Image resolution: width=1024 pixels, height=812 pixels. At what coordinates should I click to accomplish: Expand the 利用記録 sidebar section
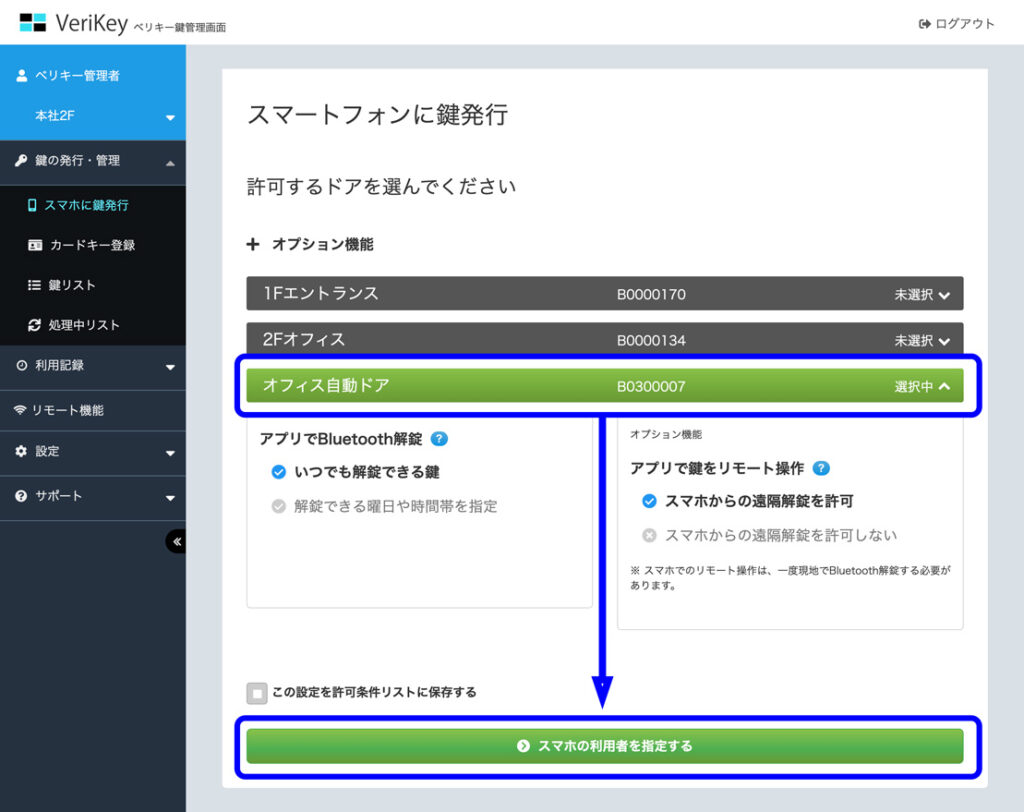(93, 366)
